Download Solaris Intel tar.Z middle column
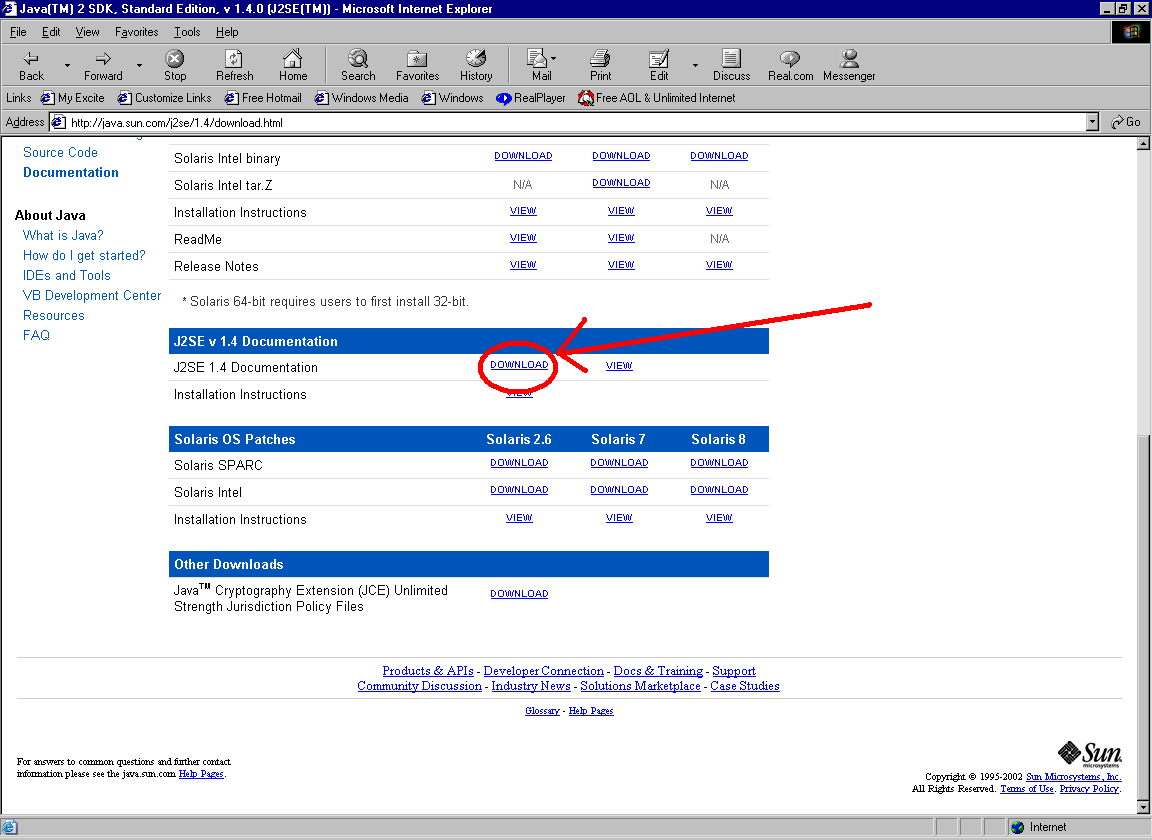Screen dimensions: 1152x840 [x=622, y=182]
